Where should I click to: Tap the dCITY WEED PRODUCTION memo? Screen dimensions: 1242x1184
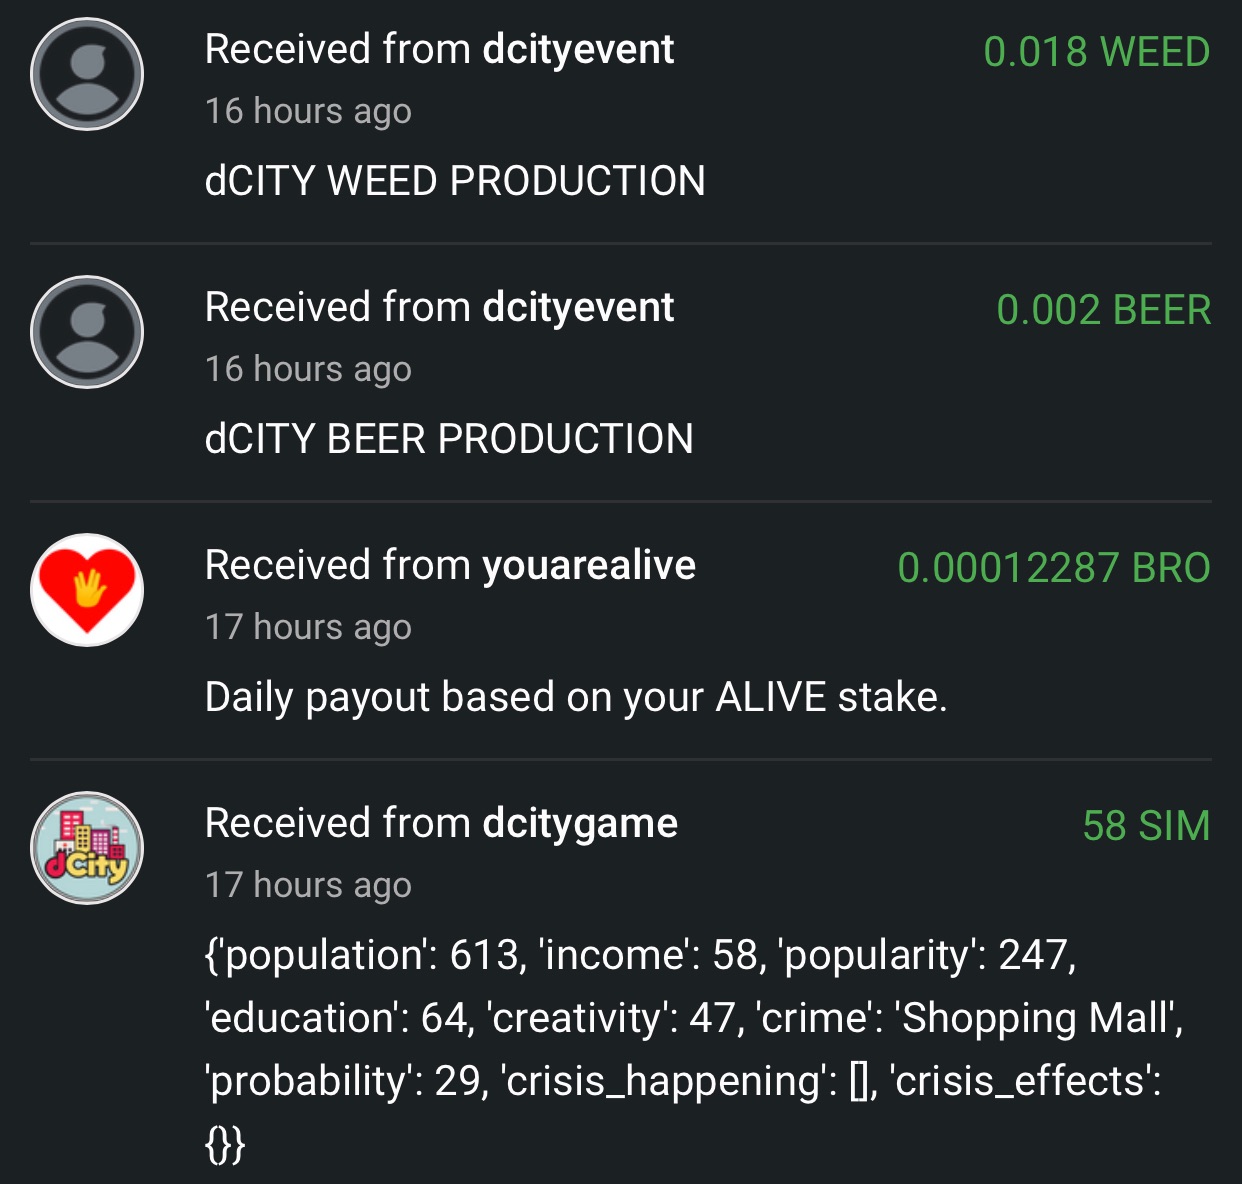455,181
